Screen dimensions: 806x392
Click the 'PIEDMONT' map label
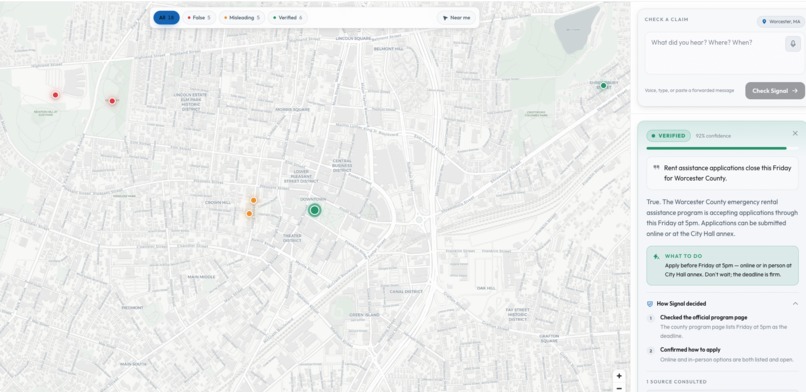point(132,308)
